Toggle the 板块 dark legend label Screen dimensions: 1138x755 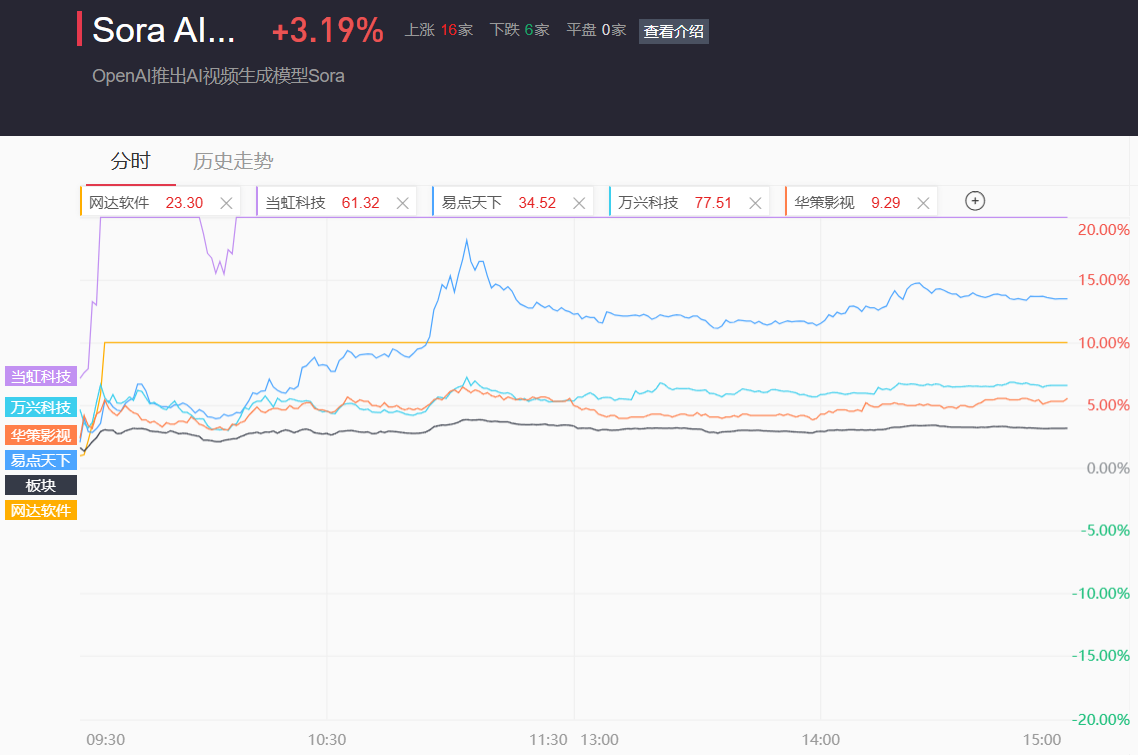41,485
